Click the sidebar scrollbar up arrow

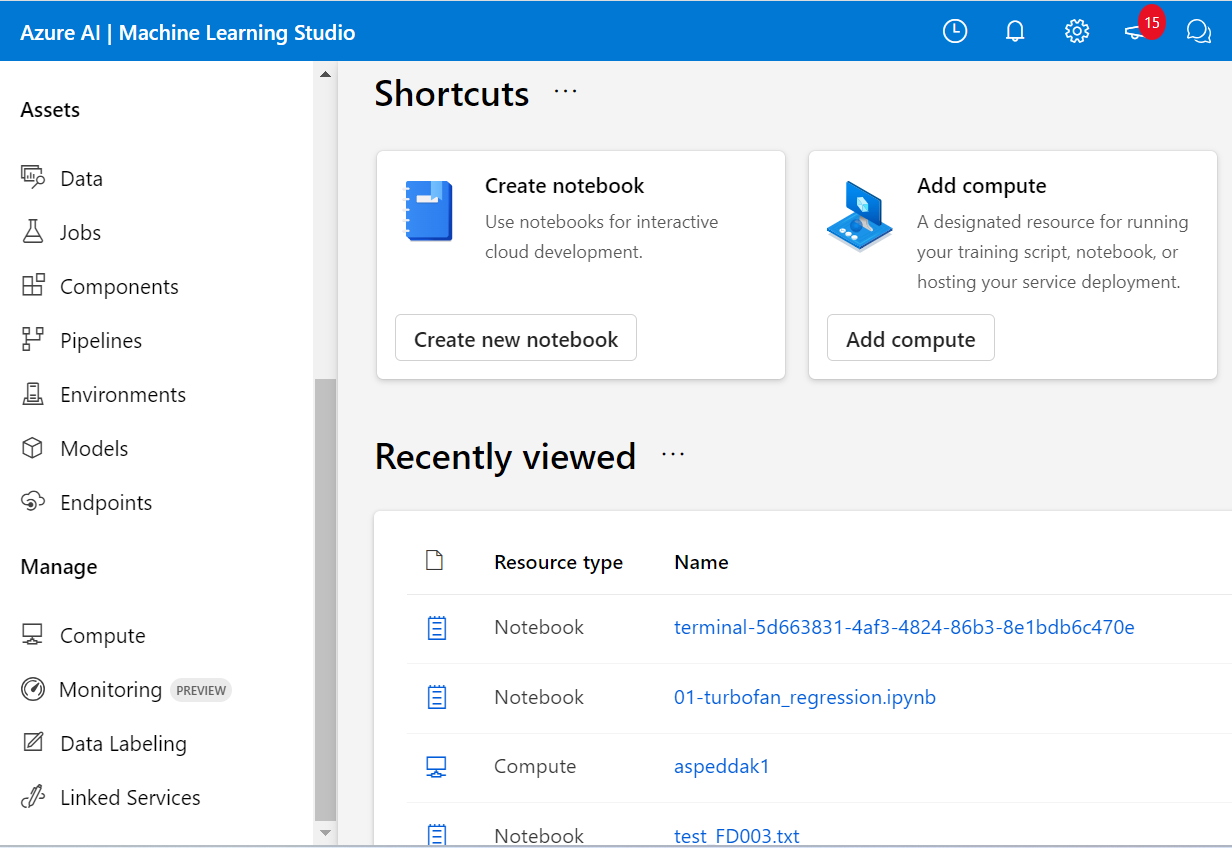pyautogui.click(x=325, y=74)
